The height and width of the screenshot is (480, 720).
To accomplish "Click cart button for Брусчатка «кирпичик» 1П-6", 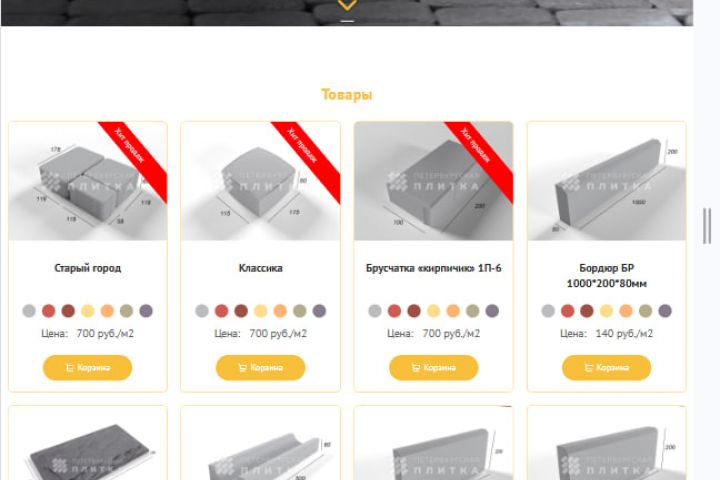I will pos(433,367).
